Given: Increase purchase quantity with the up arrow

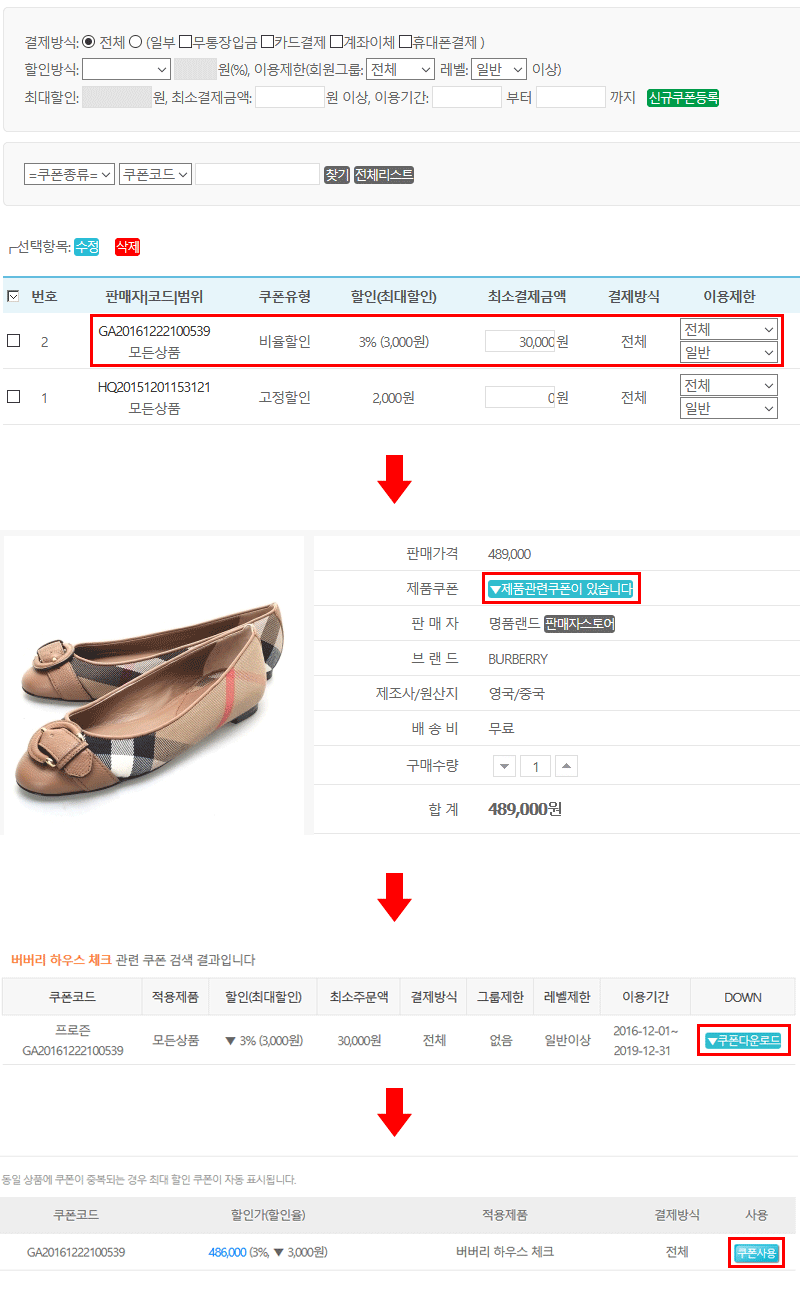Looking at the screenshot, I should pyautogui.click(x=566, y=767).
